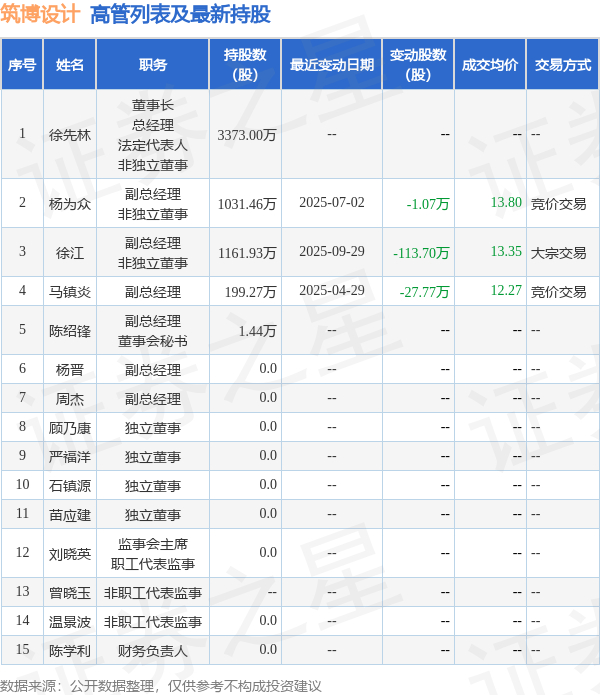
Task: Click the 数据来源 footer note
Action: 160,686
